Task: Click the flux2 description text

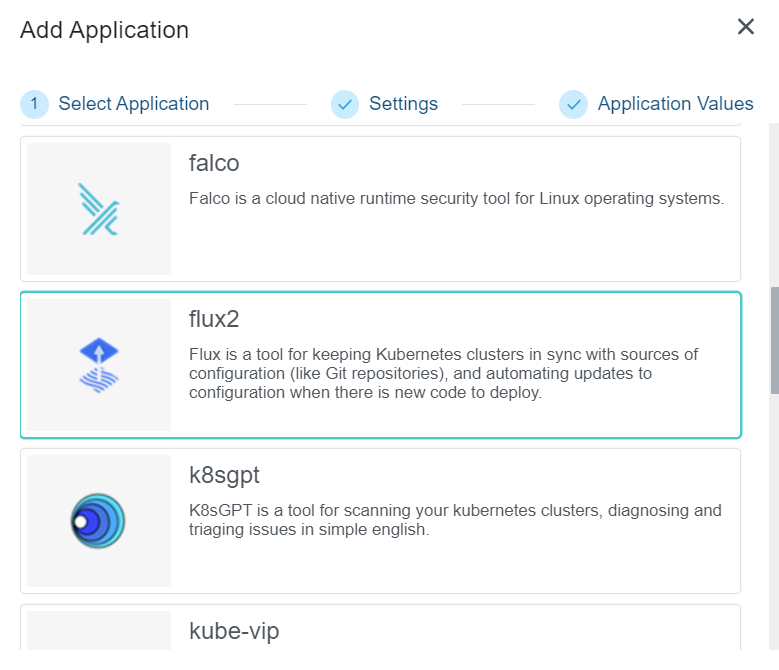Action: click(443, 373)
